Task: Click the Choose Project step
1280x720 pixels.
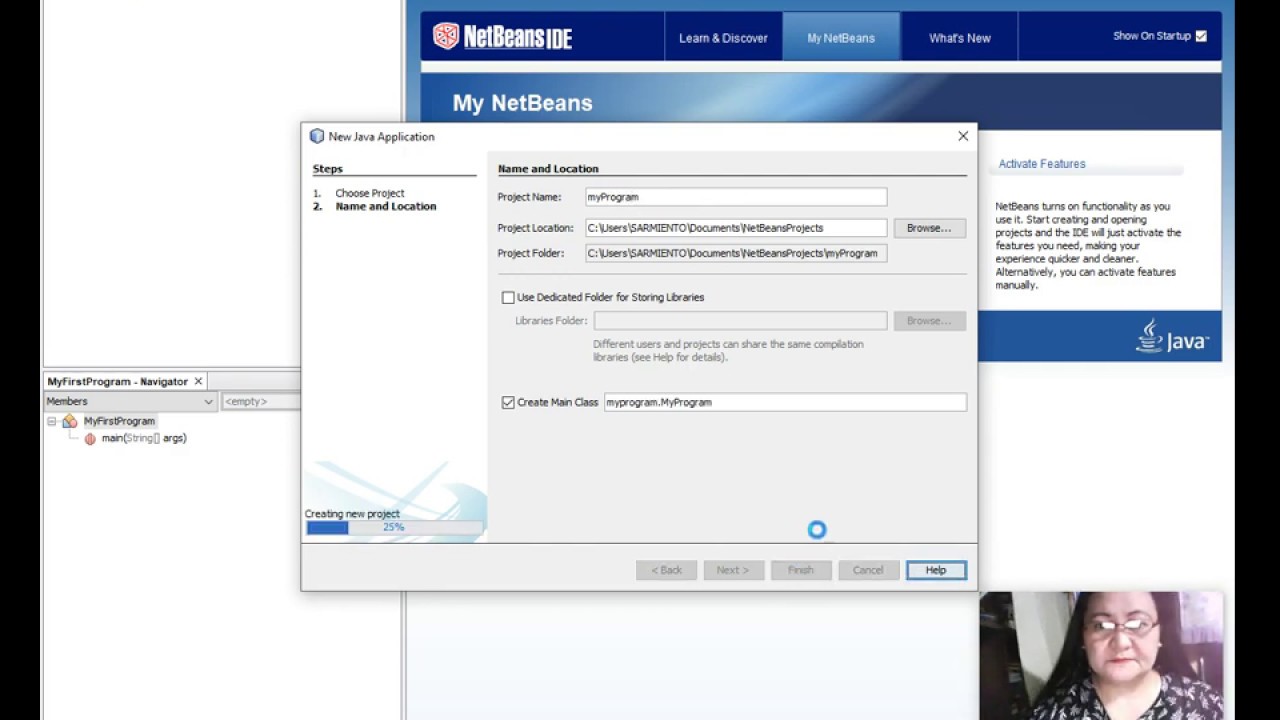Action: (x=369, y=193)
